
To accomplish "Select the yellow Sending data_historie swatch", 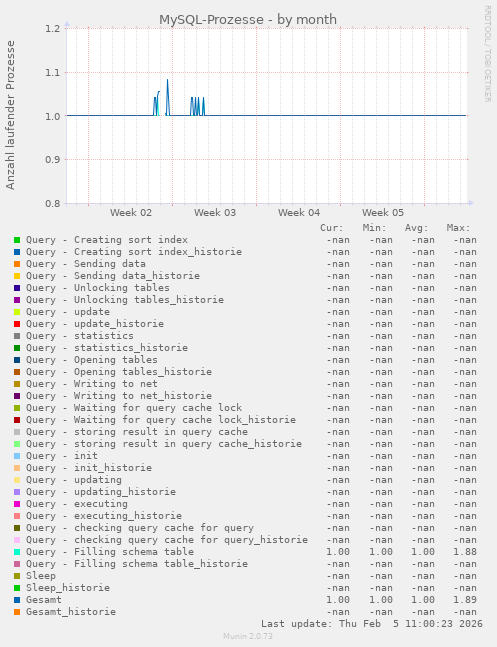I will [x=17, y=276].
